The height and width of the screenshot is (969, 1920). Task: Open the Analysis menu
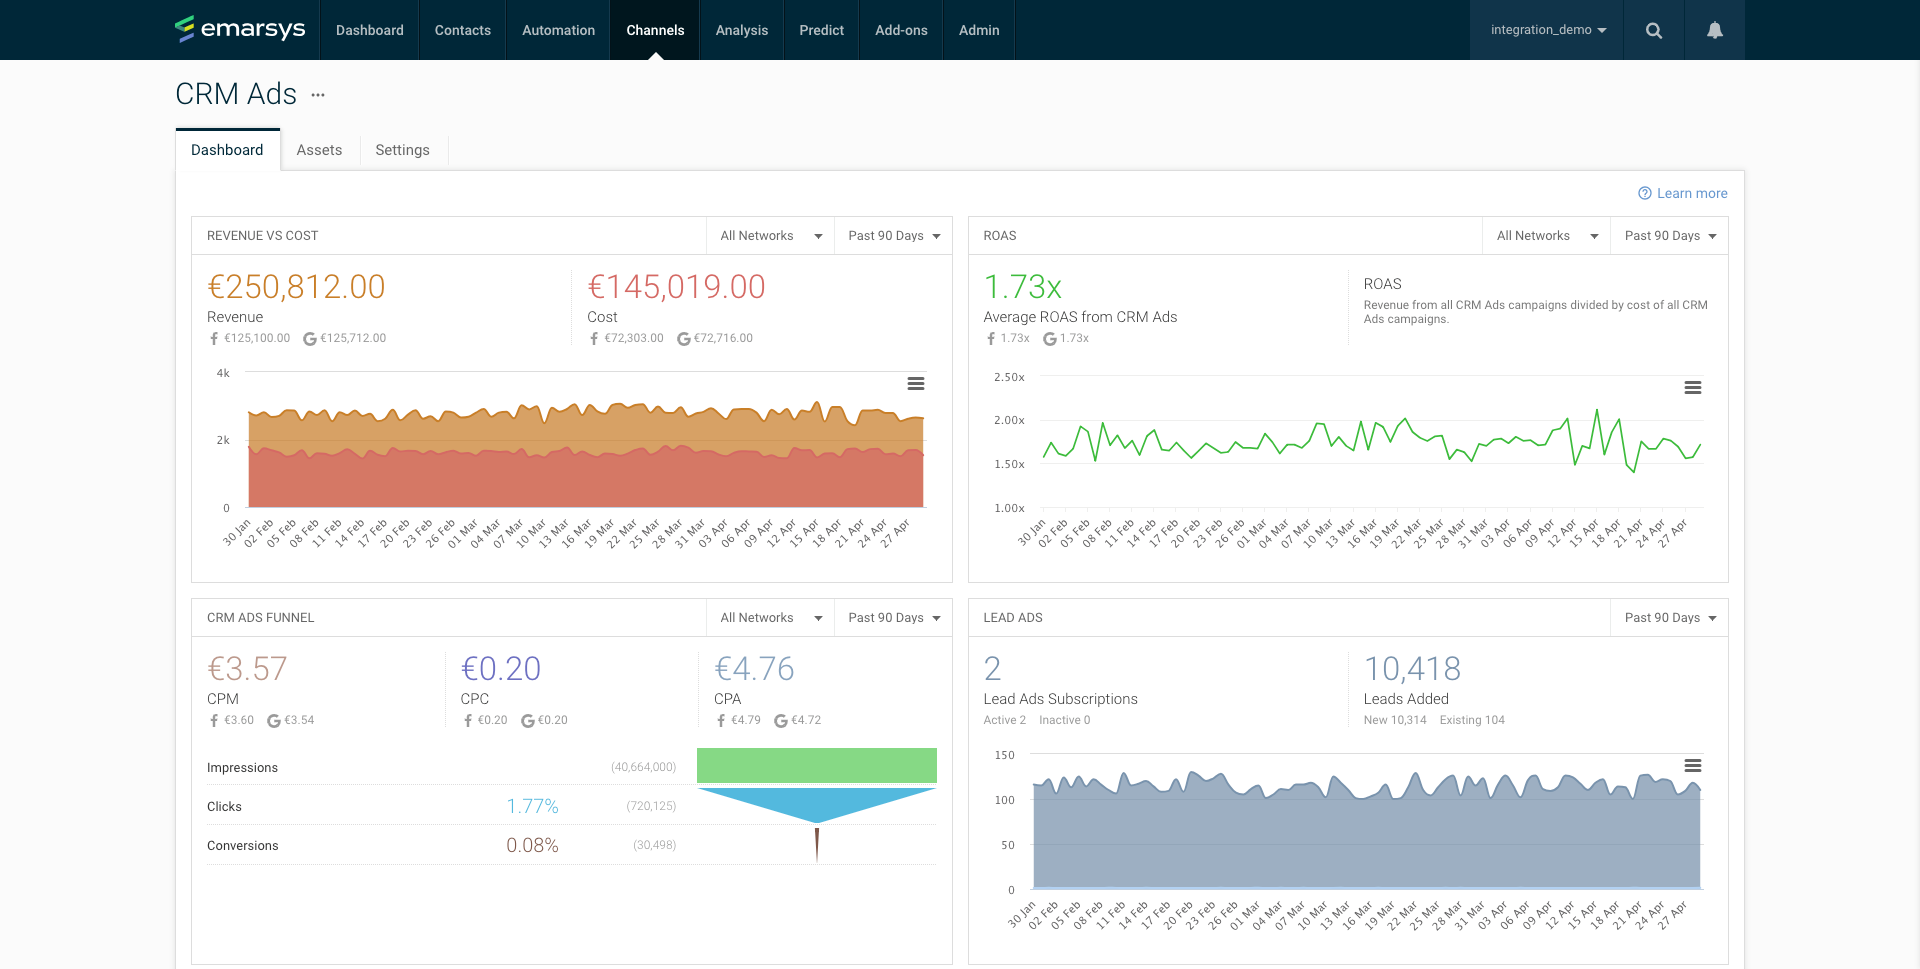[x=741, y=30]
